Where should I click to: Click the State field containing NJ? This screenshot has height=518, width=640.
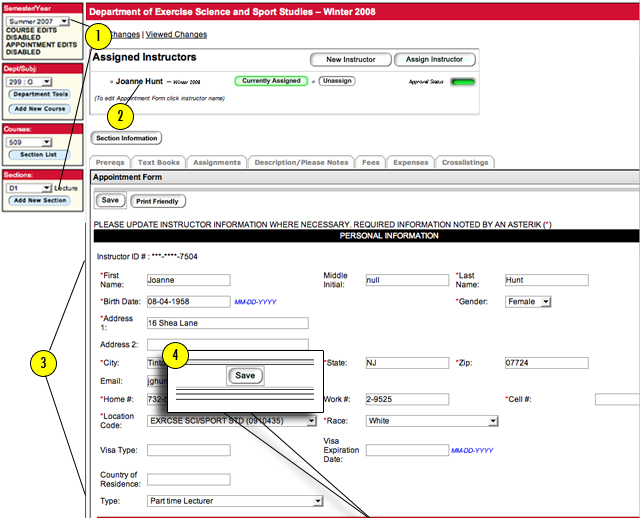pos(407,363)
